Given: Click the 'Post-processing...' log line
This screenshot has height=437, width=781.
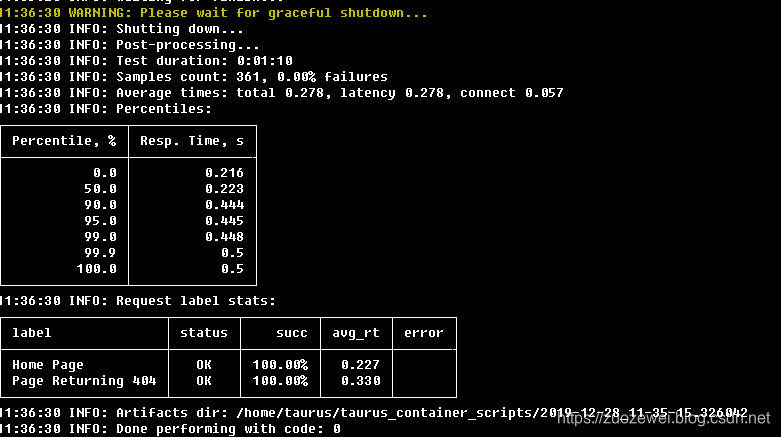Looking at the screenshot, I should click(x=130, y=45).
